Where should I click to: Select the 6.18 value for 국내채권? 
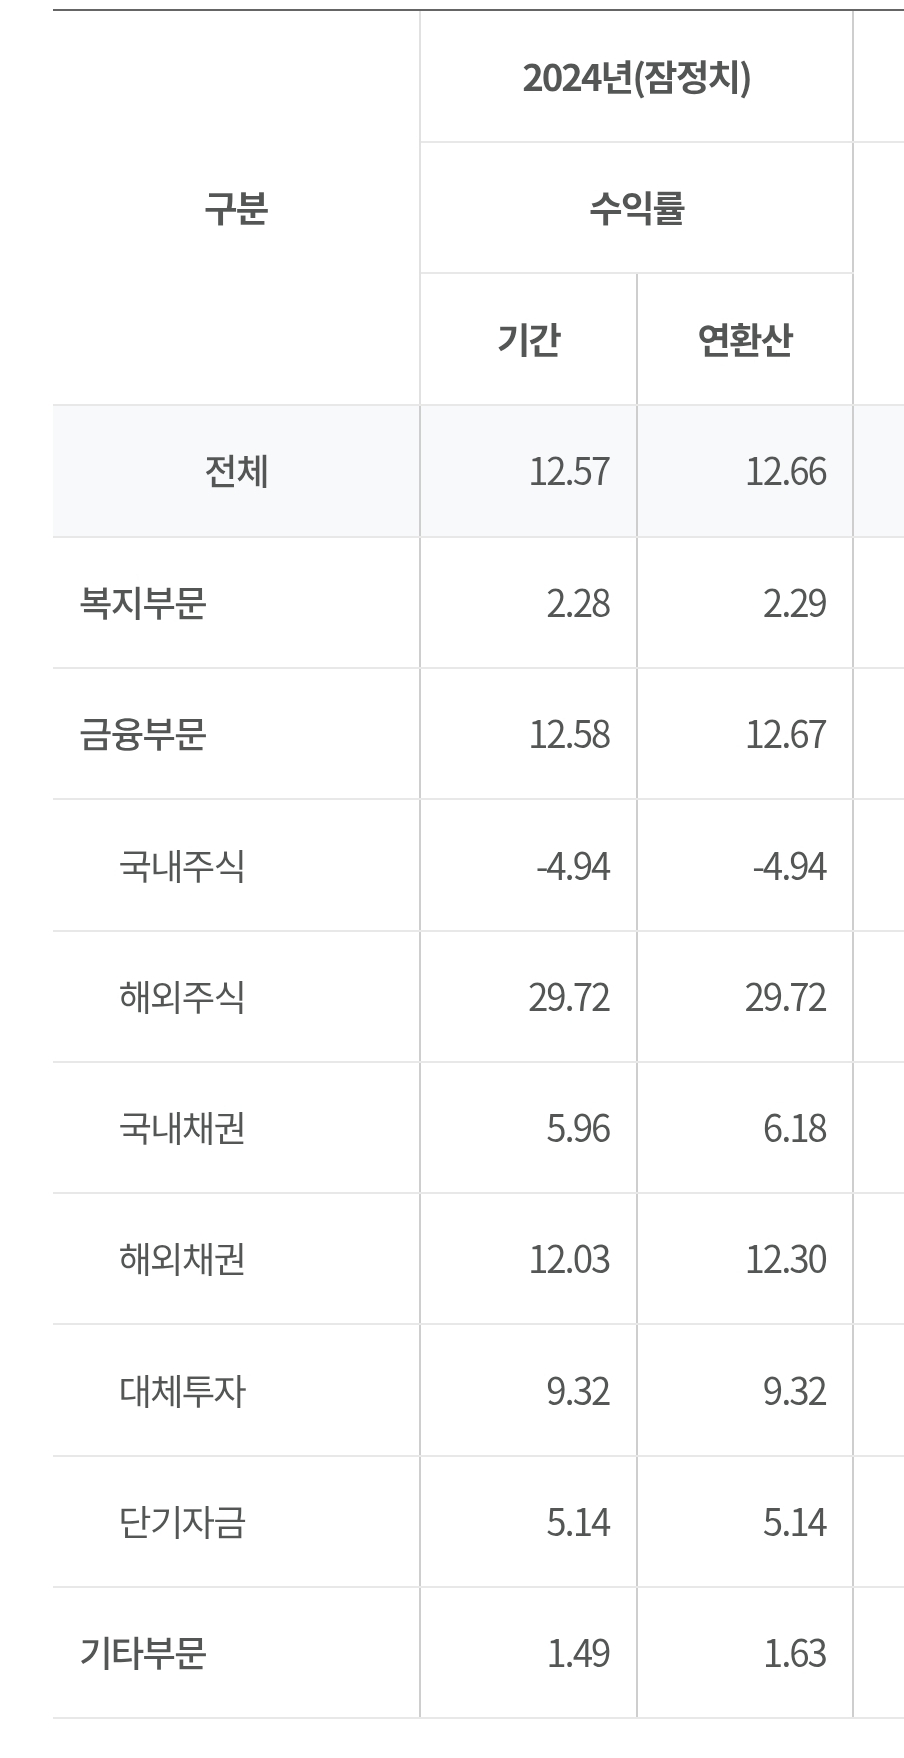pyautogui.click(x=795, y=1128)
